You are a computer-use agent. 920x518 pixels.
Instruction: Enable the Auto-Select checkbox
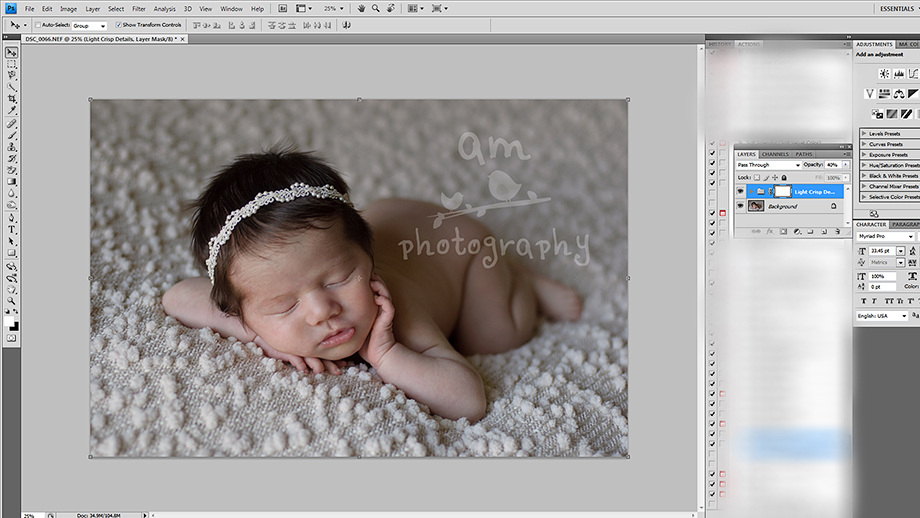pos(39,25)
